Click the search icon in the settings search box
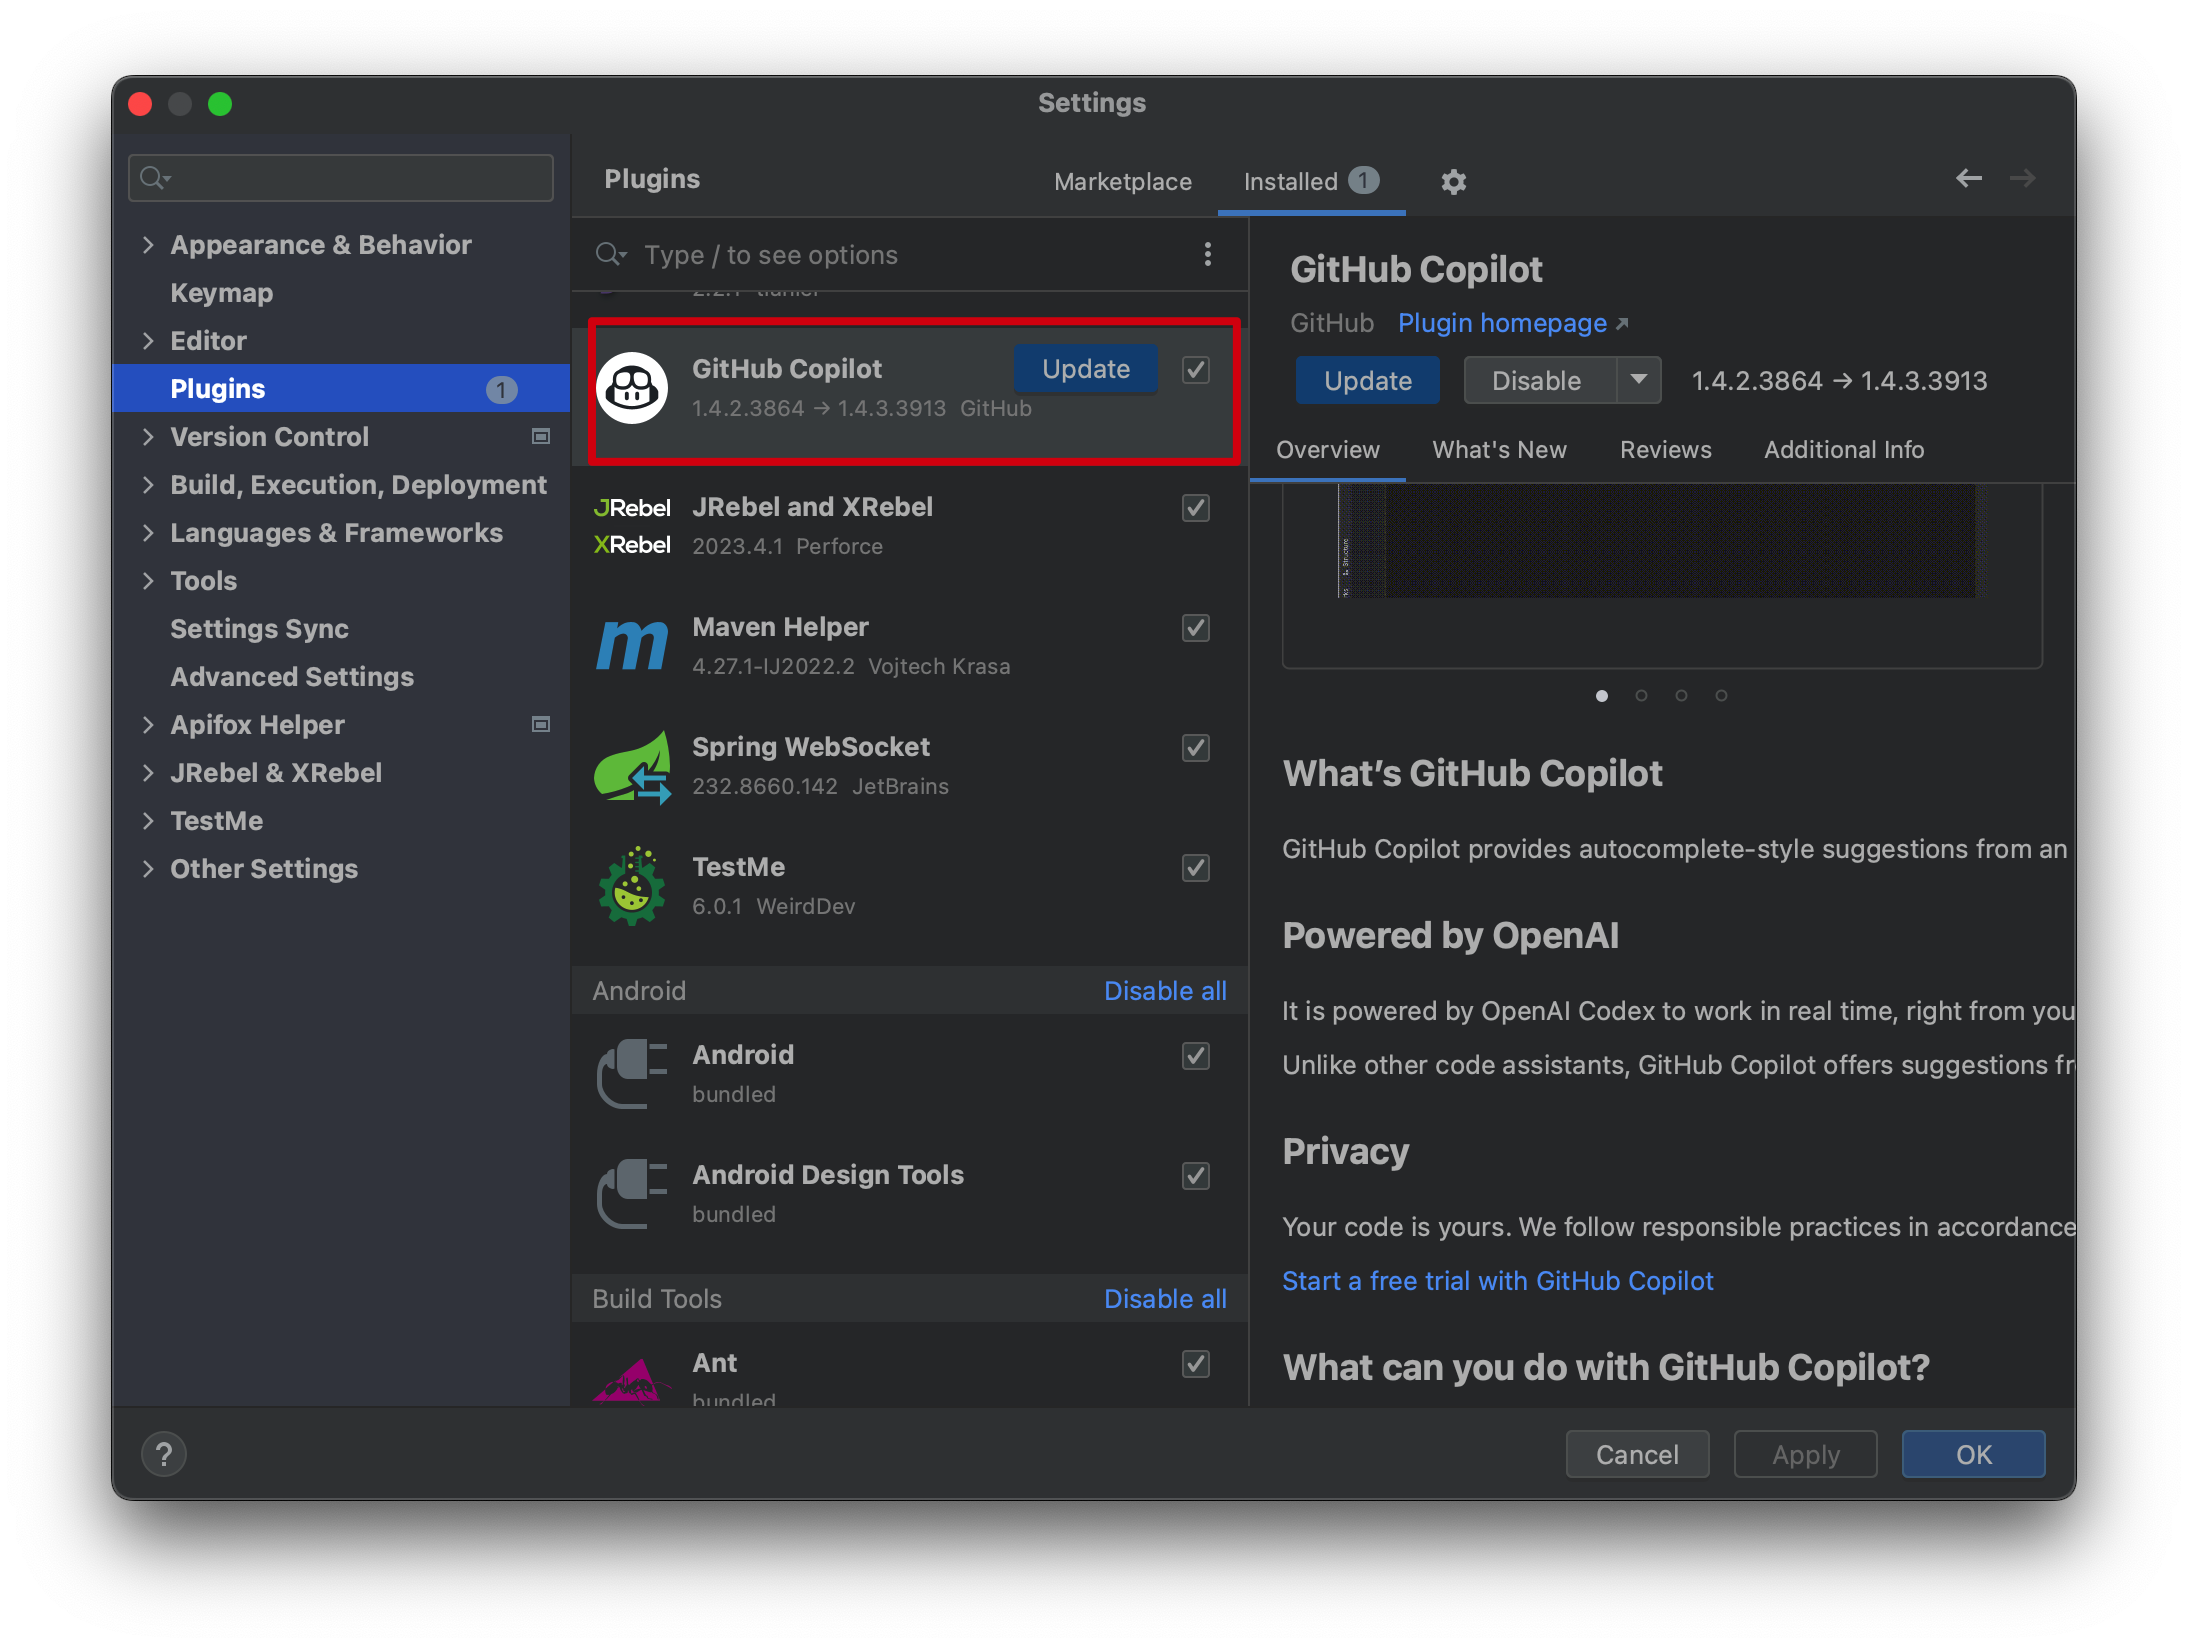Image resolution: width=2188 pixels, height=1648 pixels. point(155,178)
